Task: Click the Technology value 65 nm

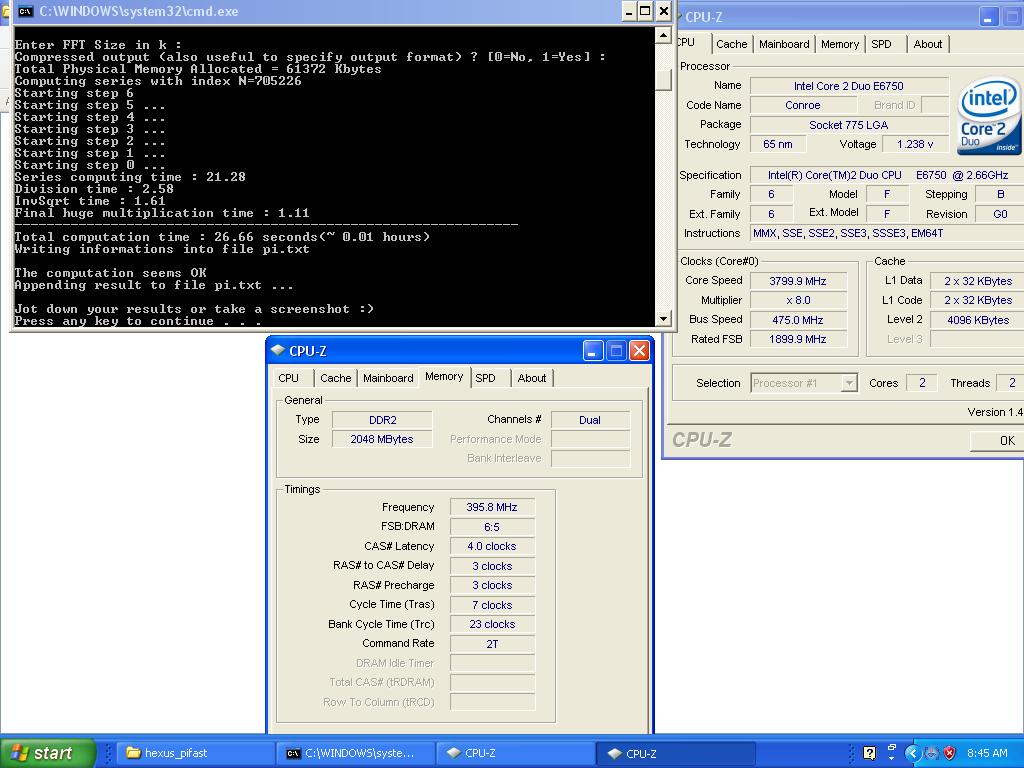Action: point(778,144)
